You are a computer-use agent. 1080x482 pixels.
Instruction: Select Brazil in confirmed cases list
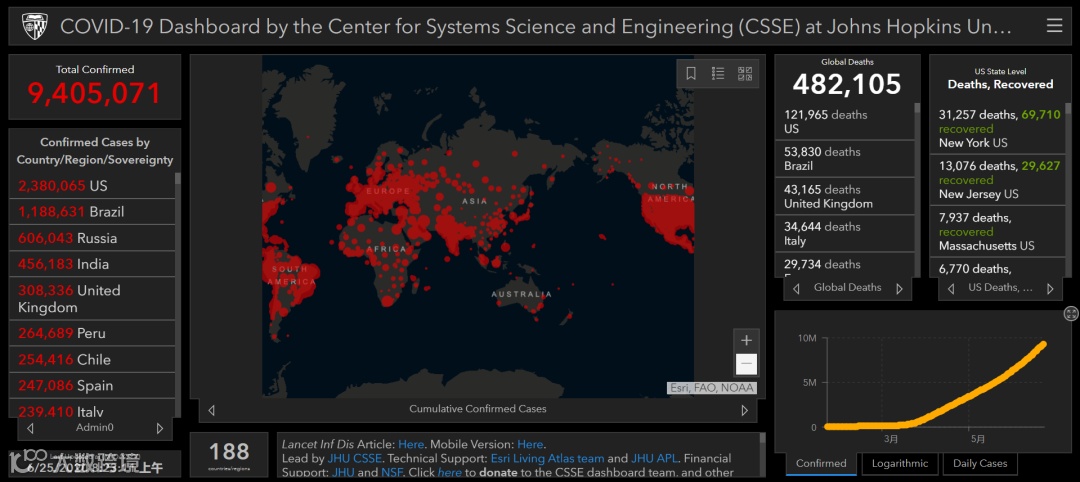pyautogui.click(x=92, y=212)
